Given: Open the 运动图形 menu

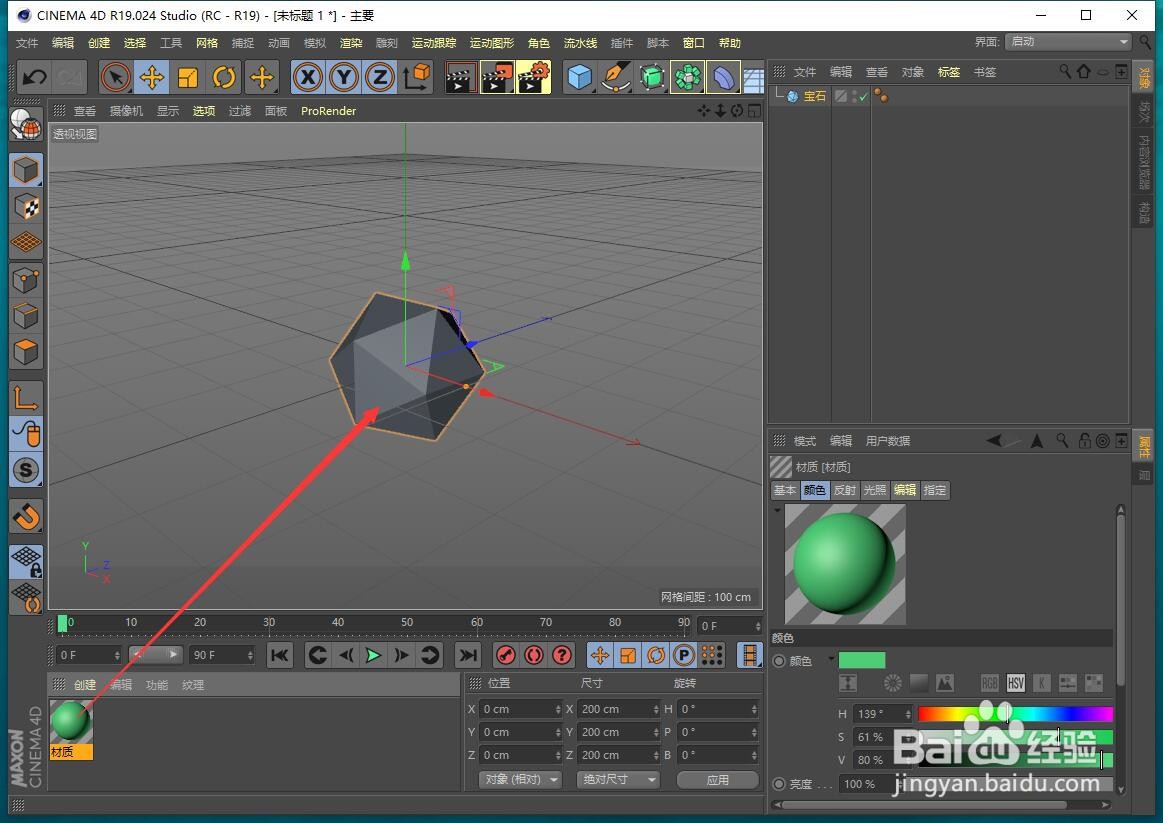Looking at the screenshot, I should coord(492,43).
